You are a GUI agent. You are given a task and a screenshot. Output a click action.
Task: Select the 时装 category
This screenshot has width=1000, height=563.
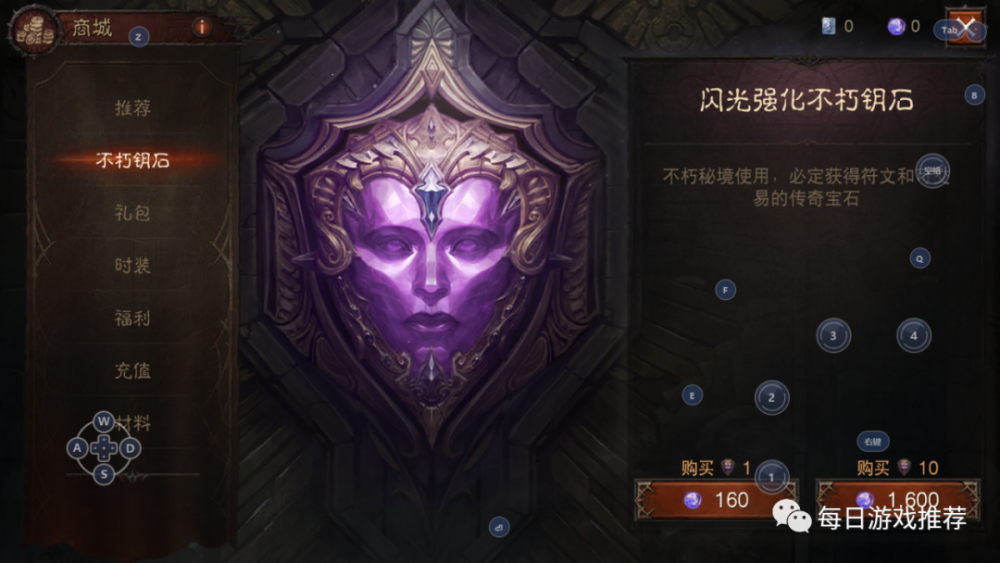(133, 265)
